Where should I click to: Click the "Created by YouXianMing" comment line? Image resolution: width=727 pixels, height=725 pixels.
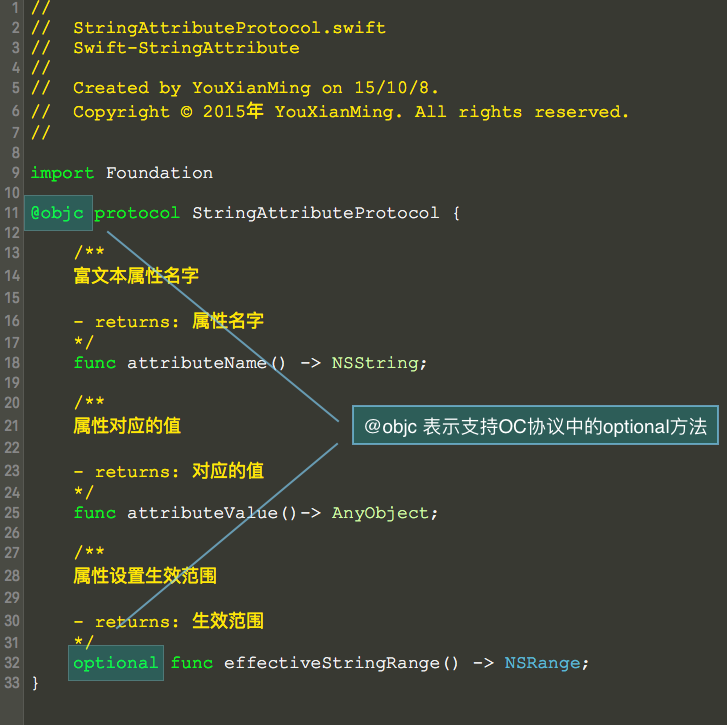coord(234,88)
